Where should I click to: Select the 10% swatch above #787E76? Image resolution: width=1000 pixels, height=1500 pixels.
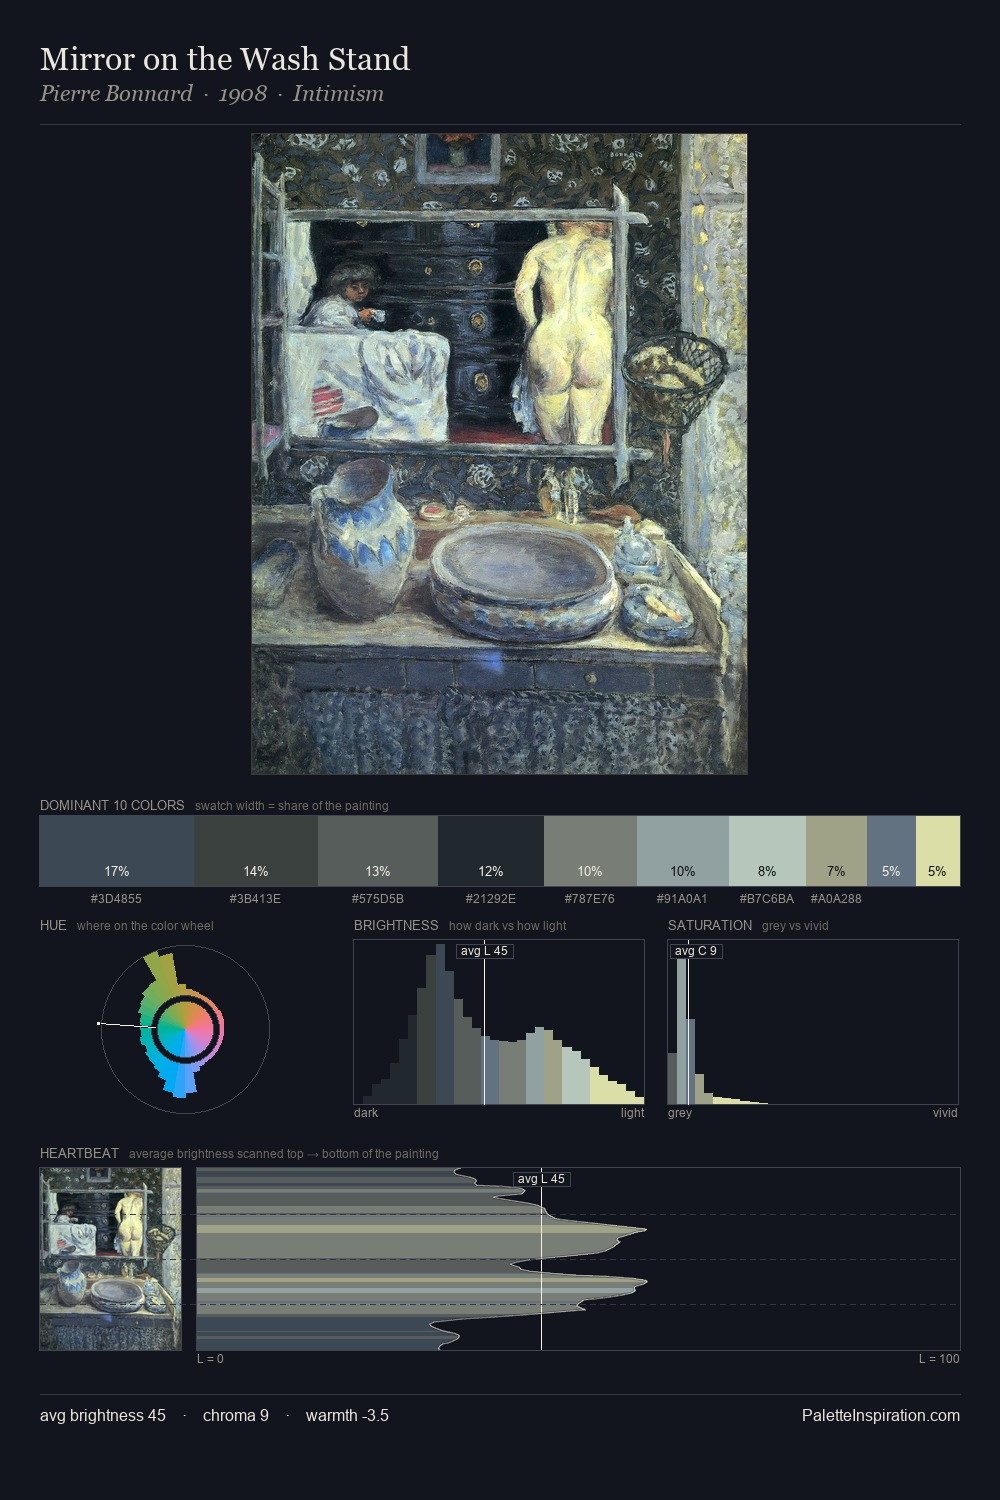[x=590, y=851]
